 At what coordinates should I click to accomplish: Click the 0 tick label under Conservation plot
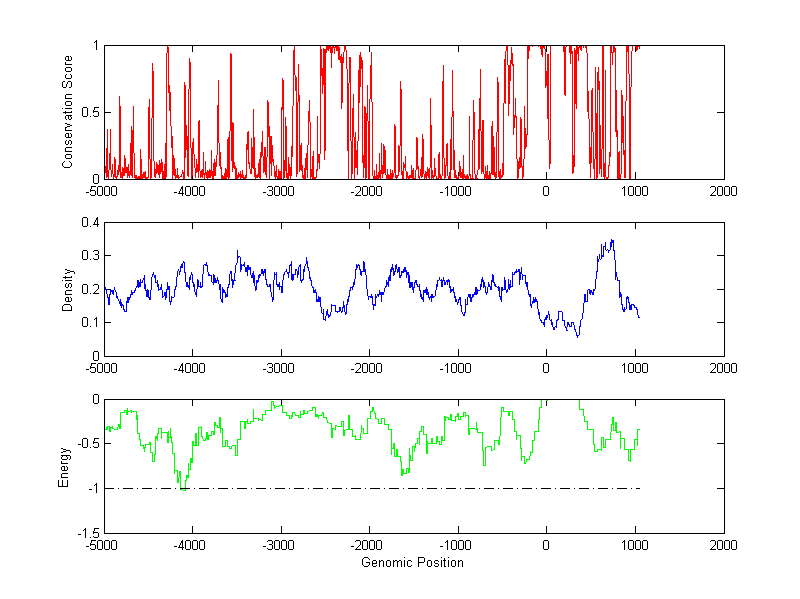[546, 190]
